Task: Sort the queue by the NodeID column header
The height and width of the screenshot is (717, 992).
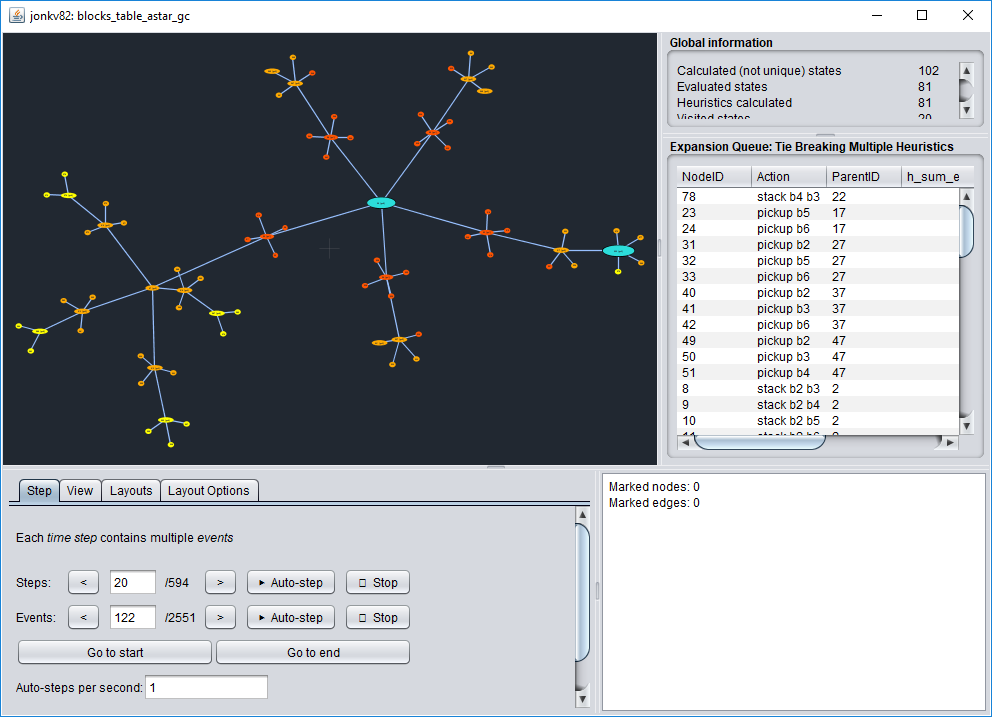Action: click(x=714, y=177)
